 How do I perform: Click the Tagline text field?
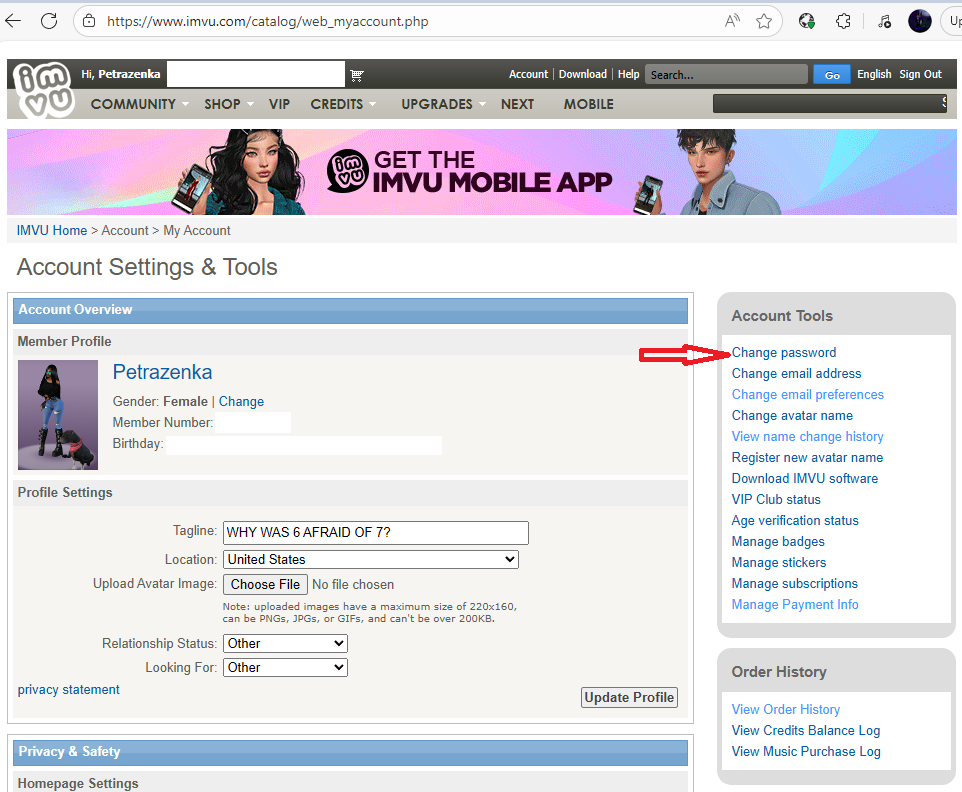pyautogui.click(x=375, y=532)
